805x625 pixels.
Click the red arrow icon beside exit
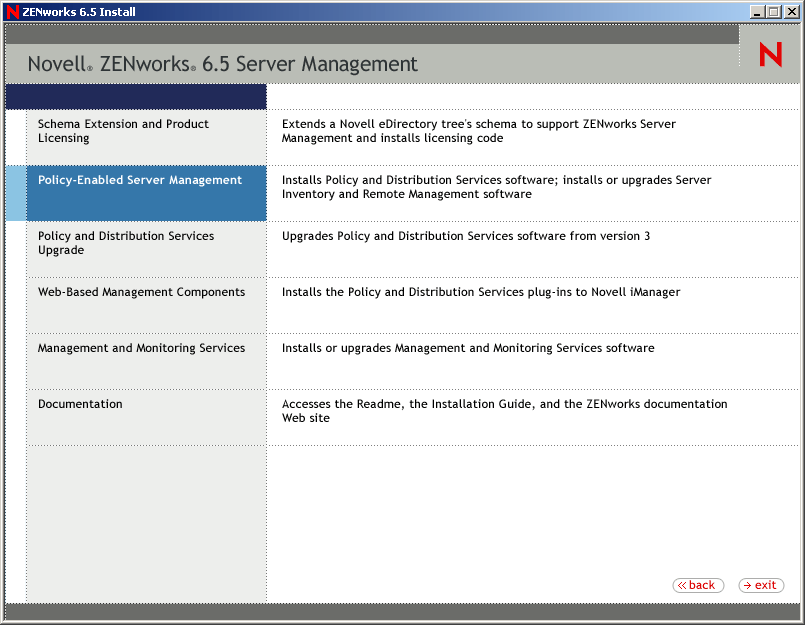point(748,585)
